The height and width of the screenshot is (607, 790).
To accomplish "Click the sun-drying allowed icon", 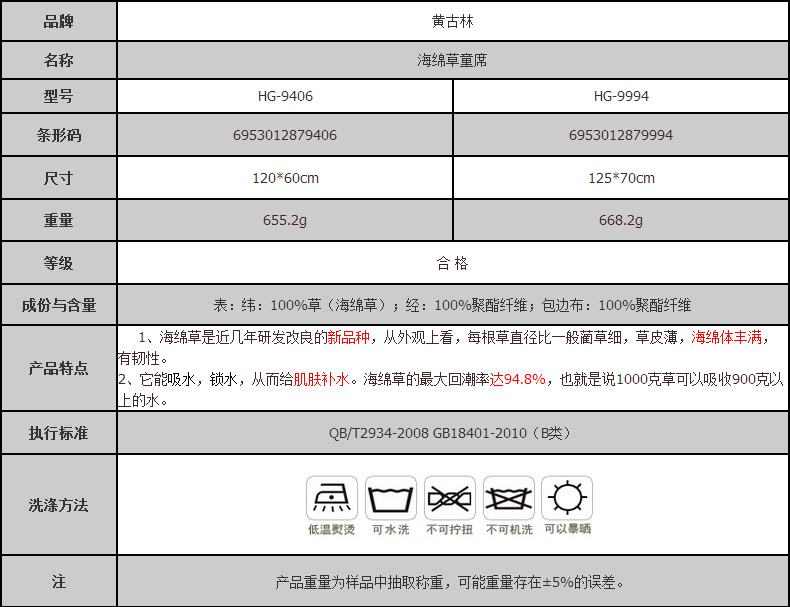I will pyautogui.click(x=567, y=498).
